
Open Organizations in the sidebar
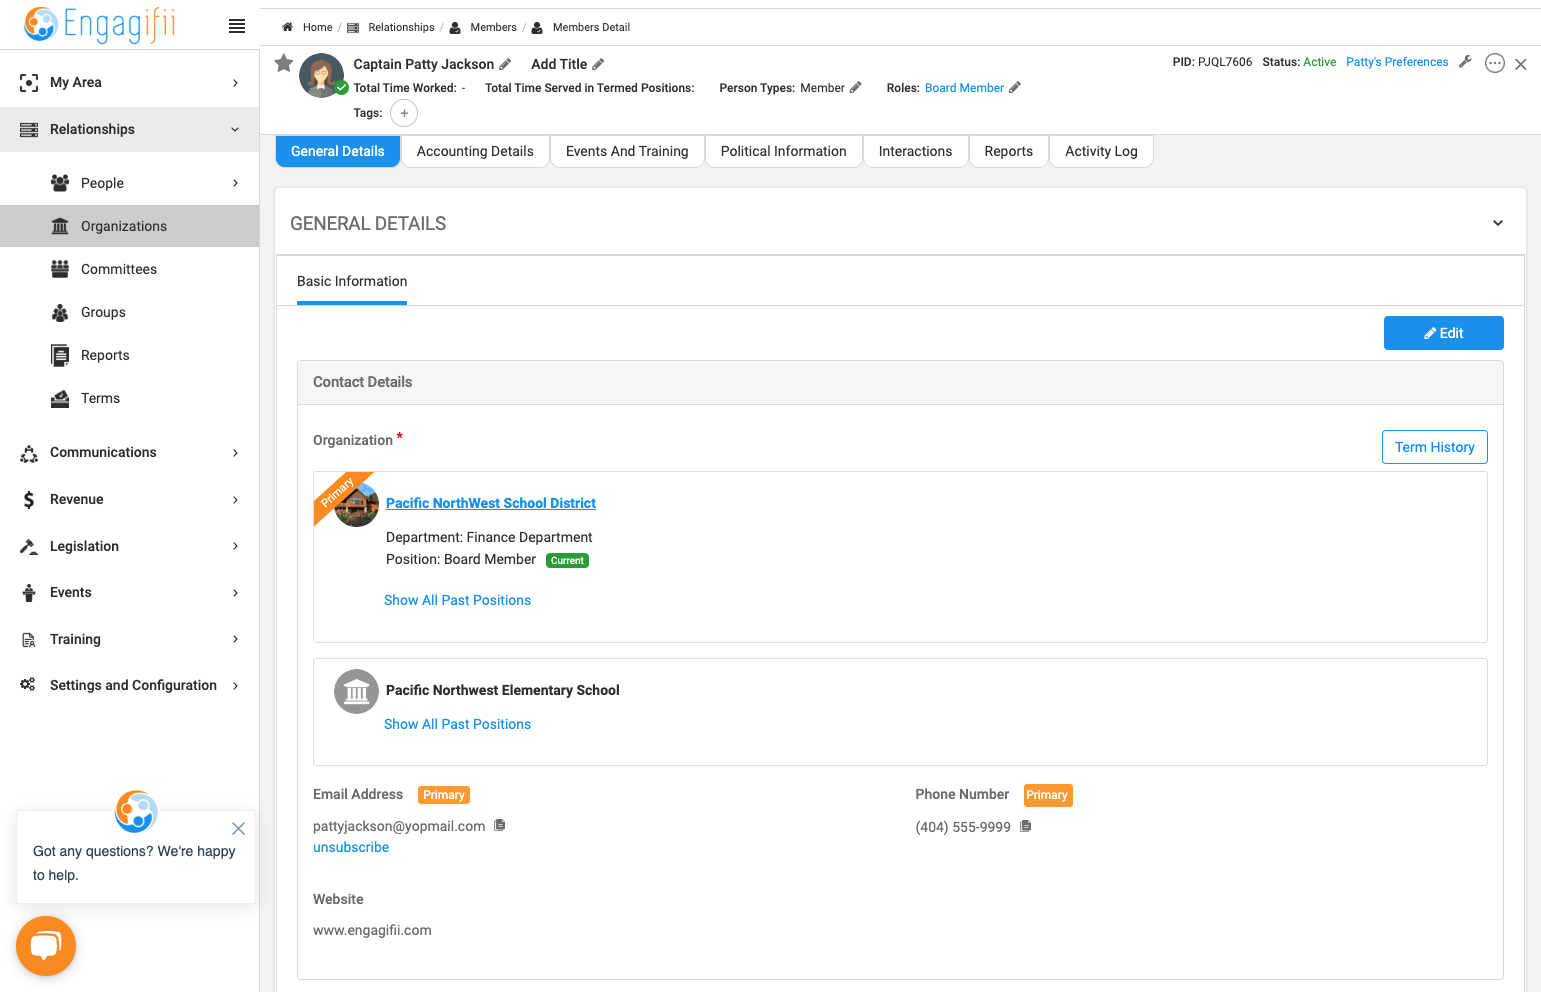130,226
